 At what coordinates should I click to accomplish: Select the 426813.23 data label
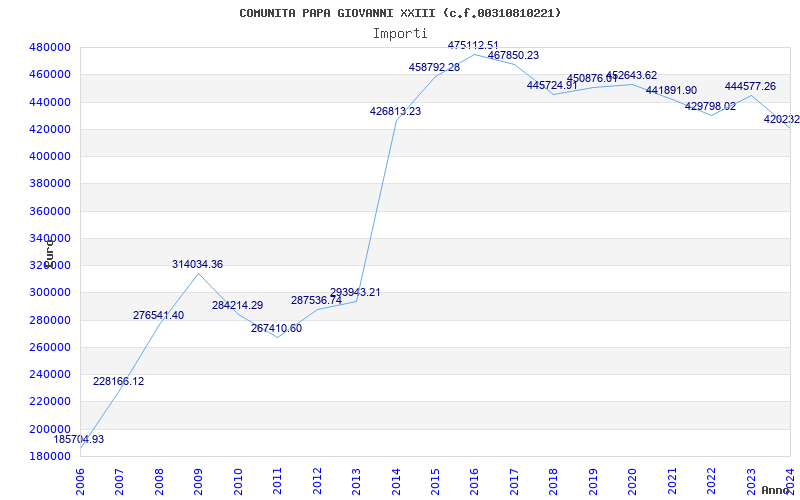395,111
